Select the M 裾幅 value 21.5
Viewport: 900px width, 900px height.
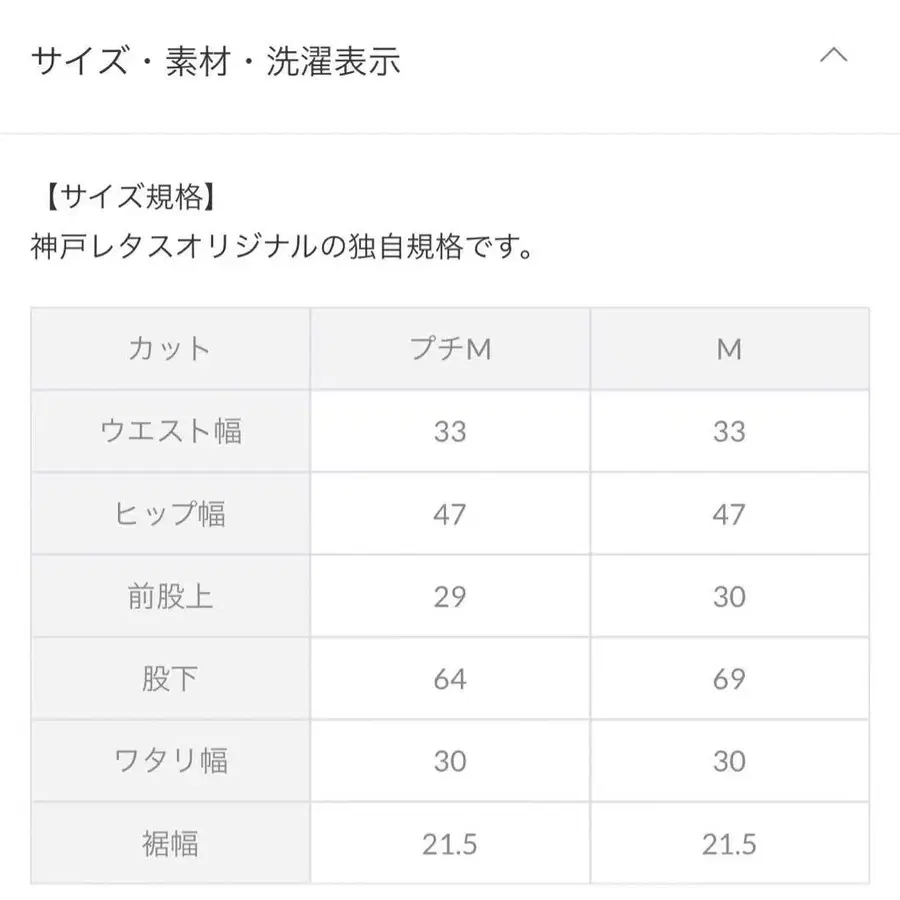pyautogui.click(x=729, y=844)
